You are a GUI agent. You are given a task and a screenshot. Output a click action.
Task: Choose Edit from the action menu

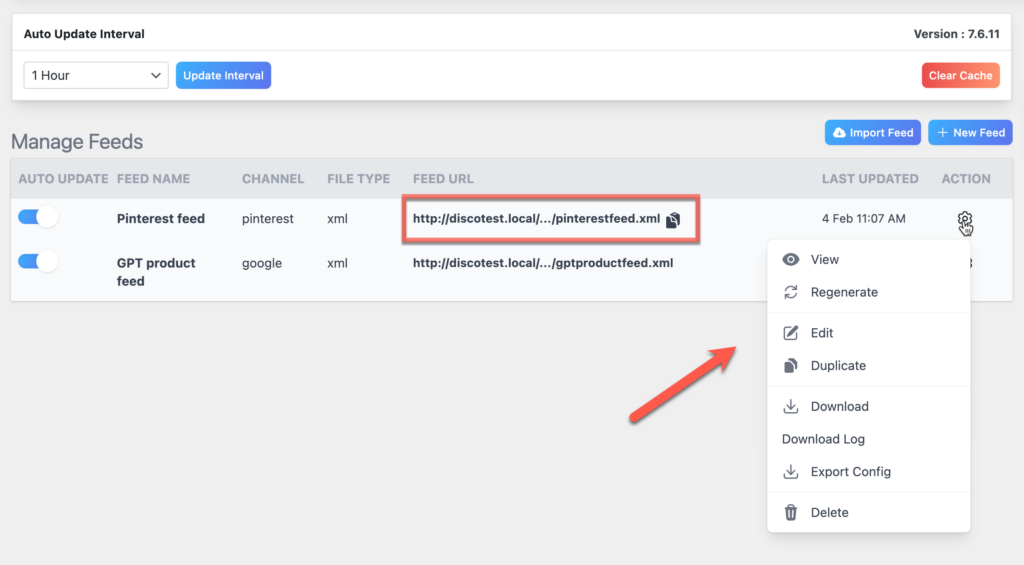point(868,332)
